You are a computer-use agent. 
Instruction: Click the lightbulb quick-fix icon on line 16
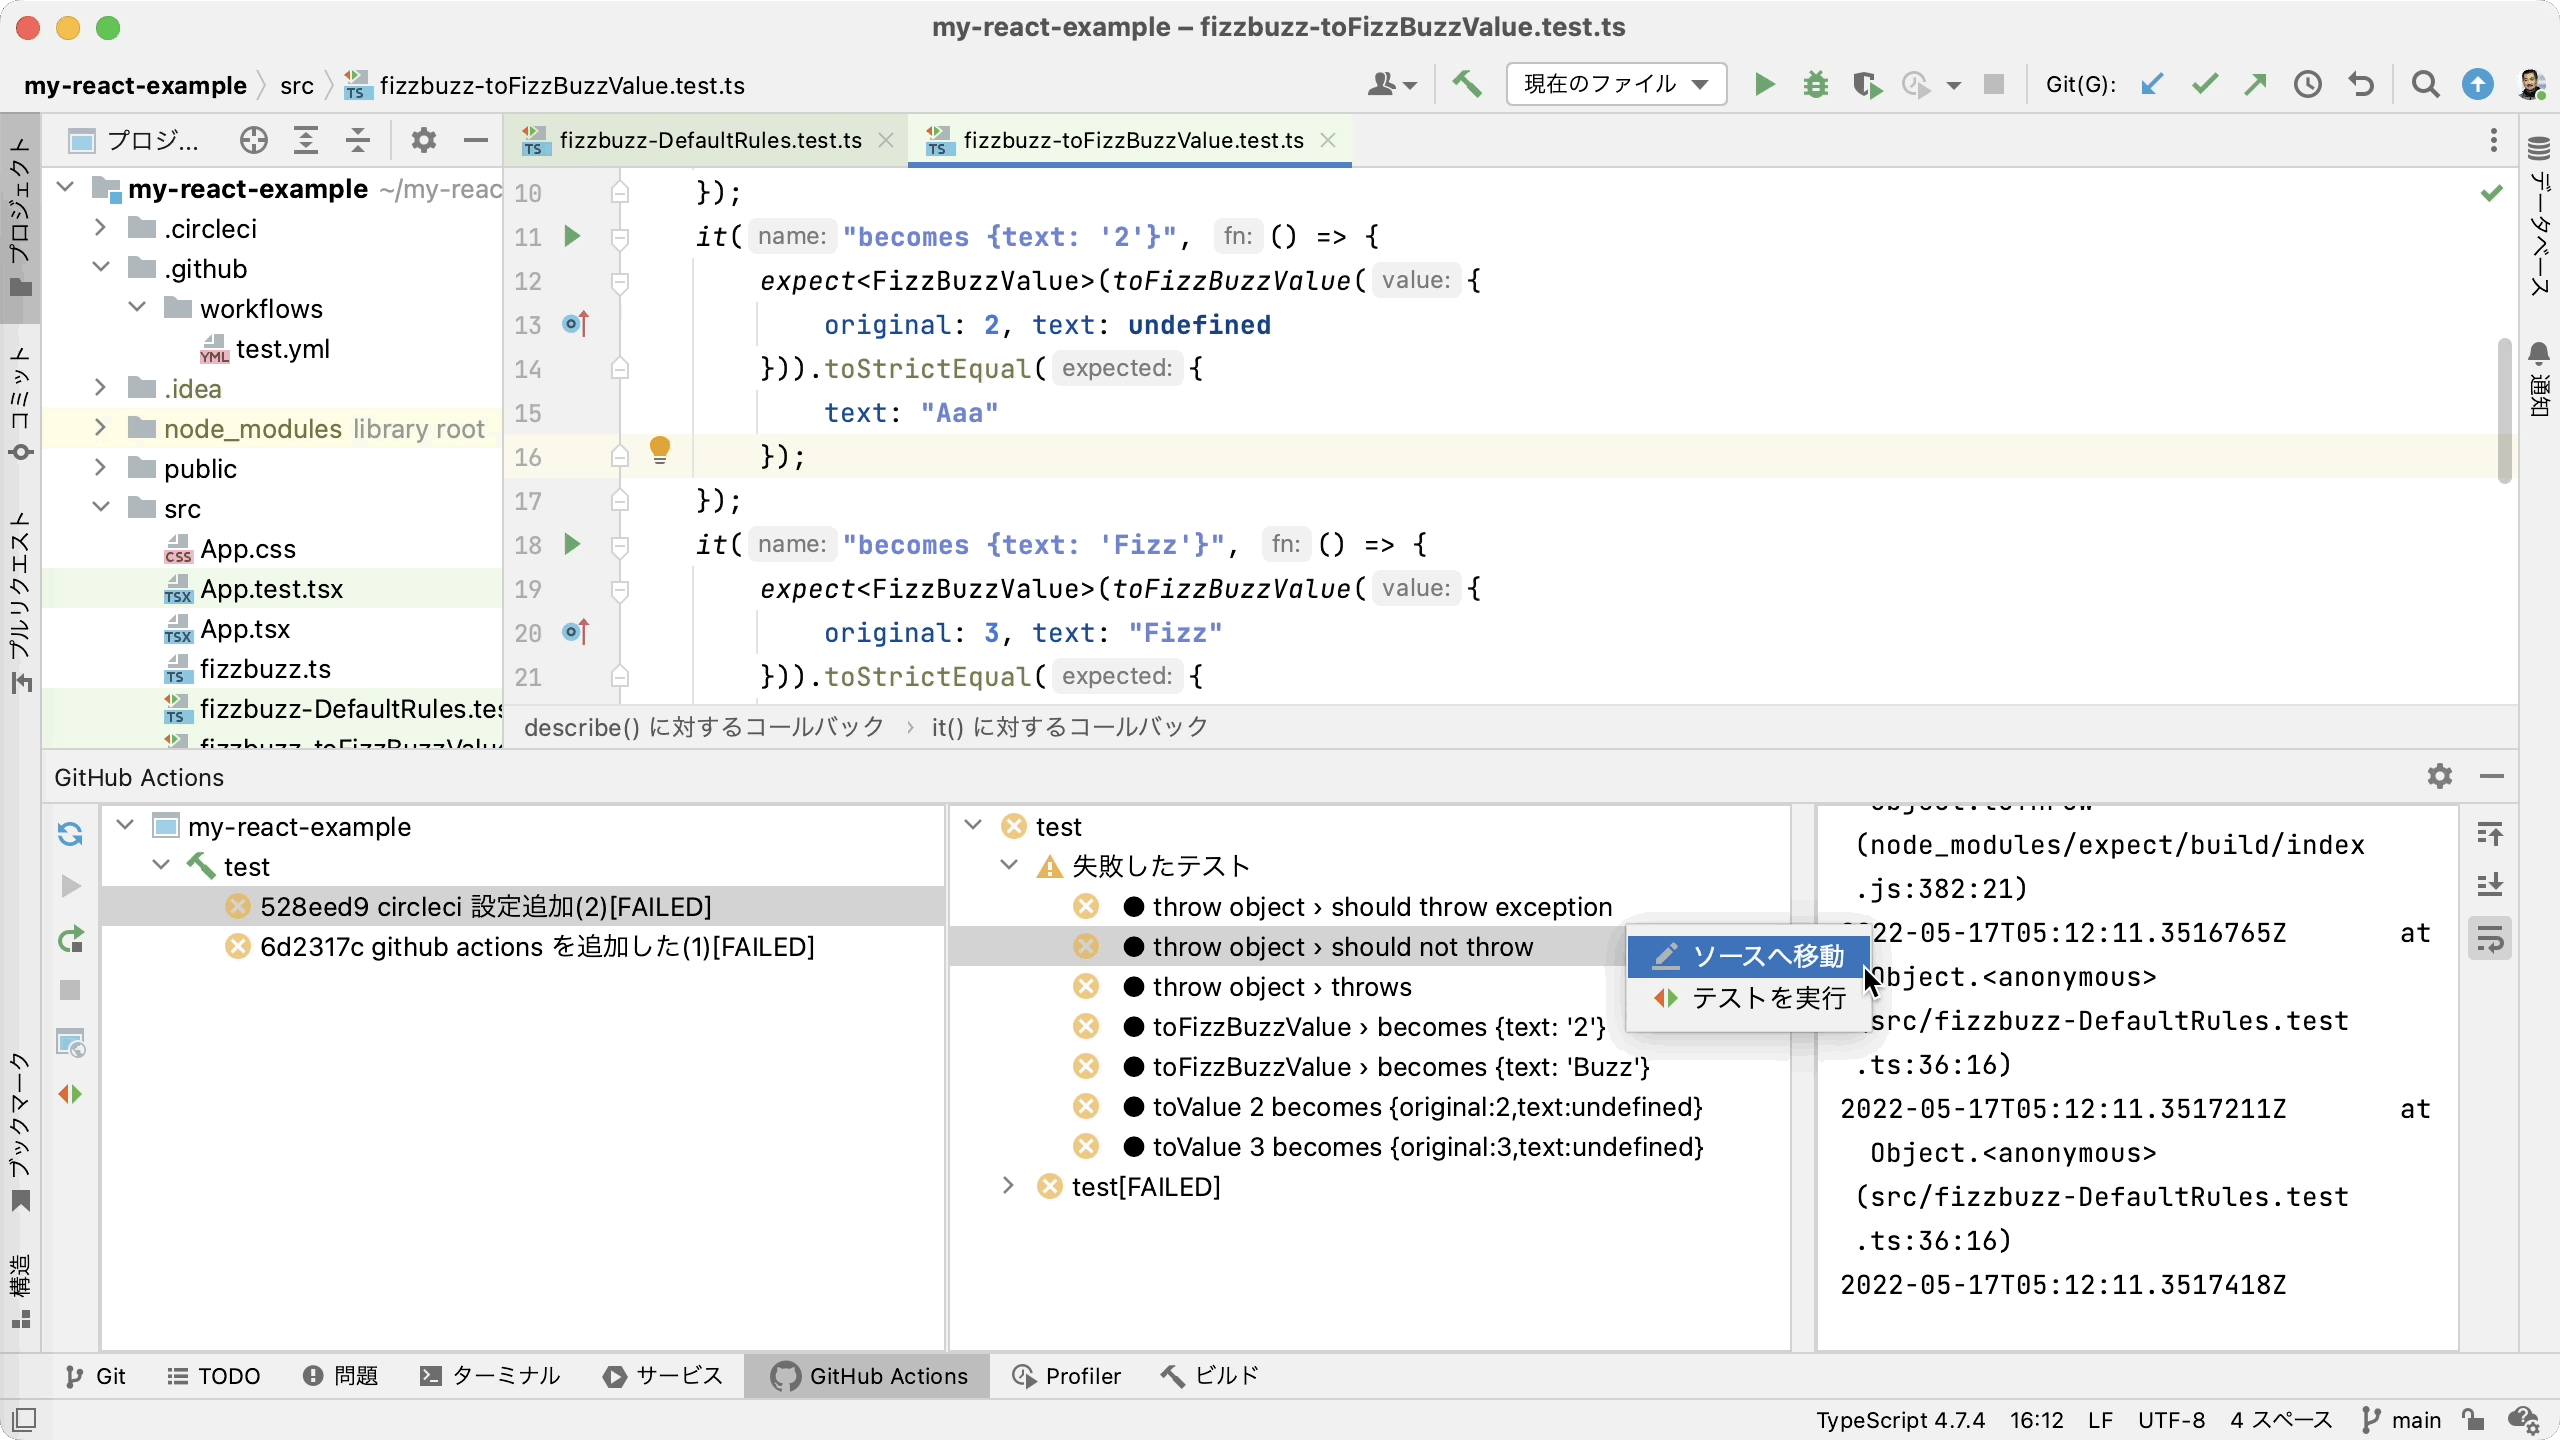660,450
